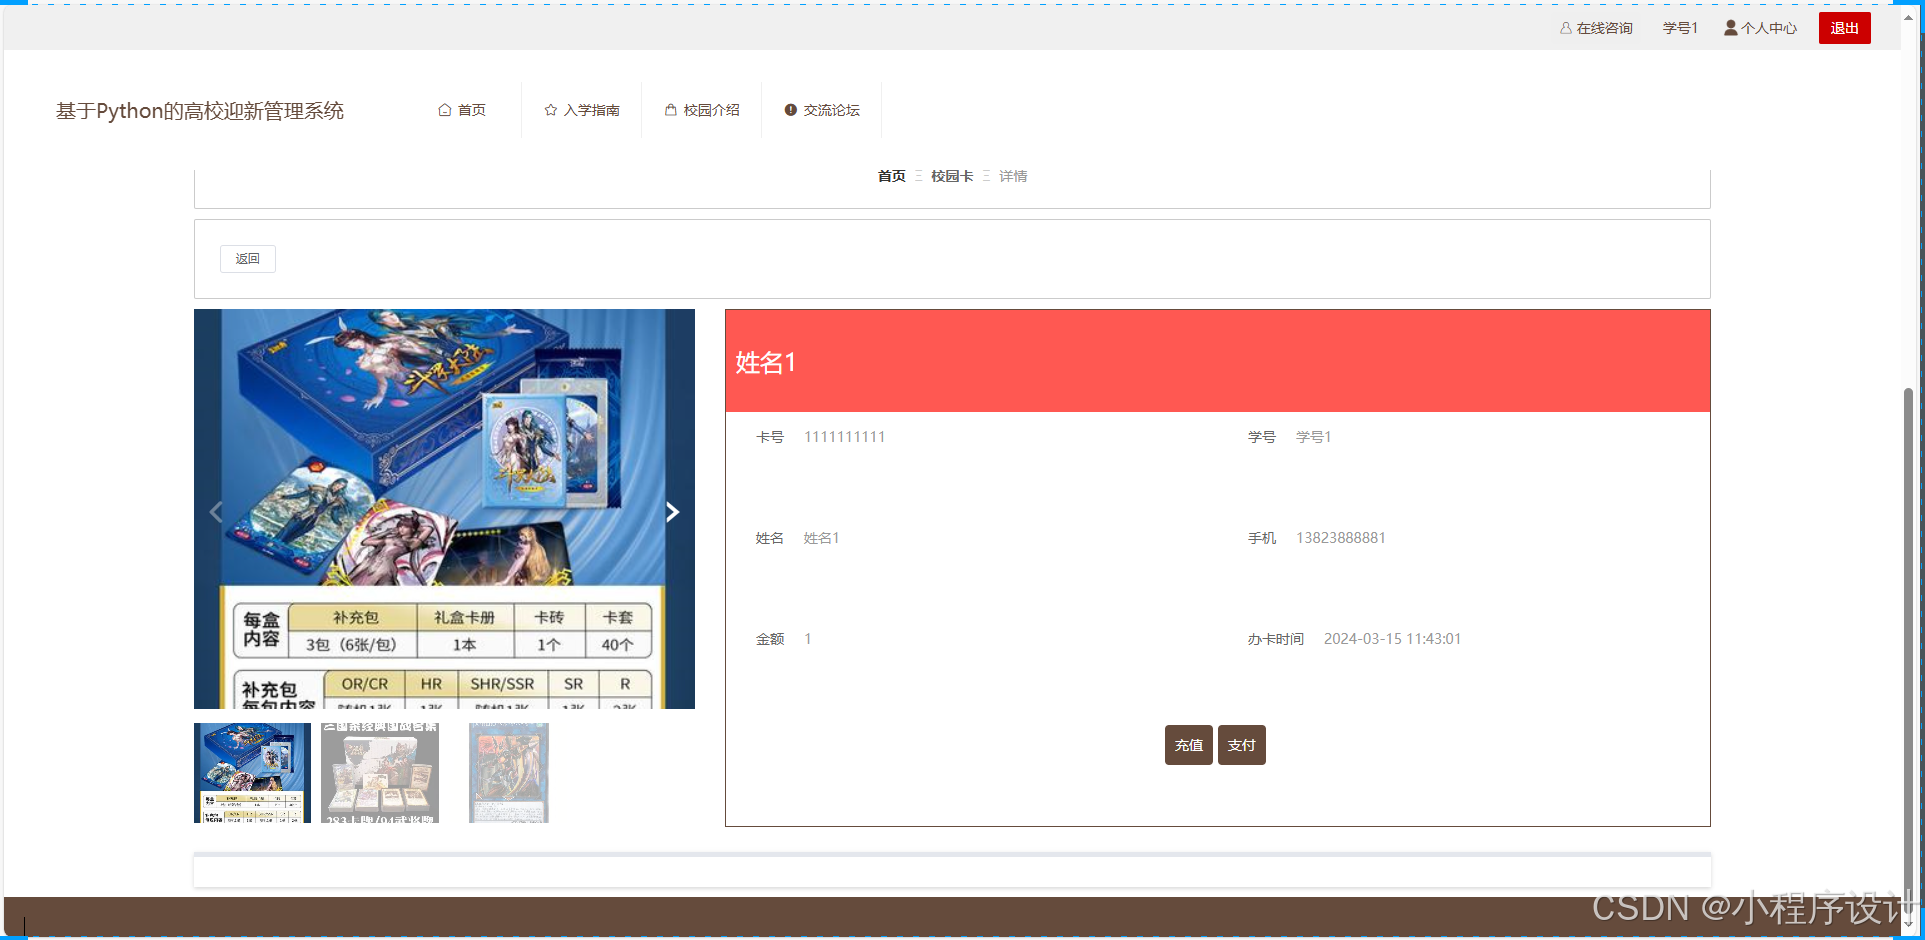This screenshot has height=940, width=1925.
Task: Open the 入学指南 navigation menu item
Action: pyautogui.click(x=582, y=110)
